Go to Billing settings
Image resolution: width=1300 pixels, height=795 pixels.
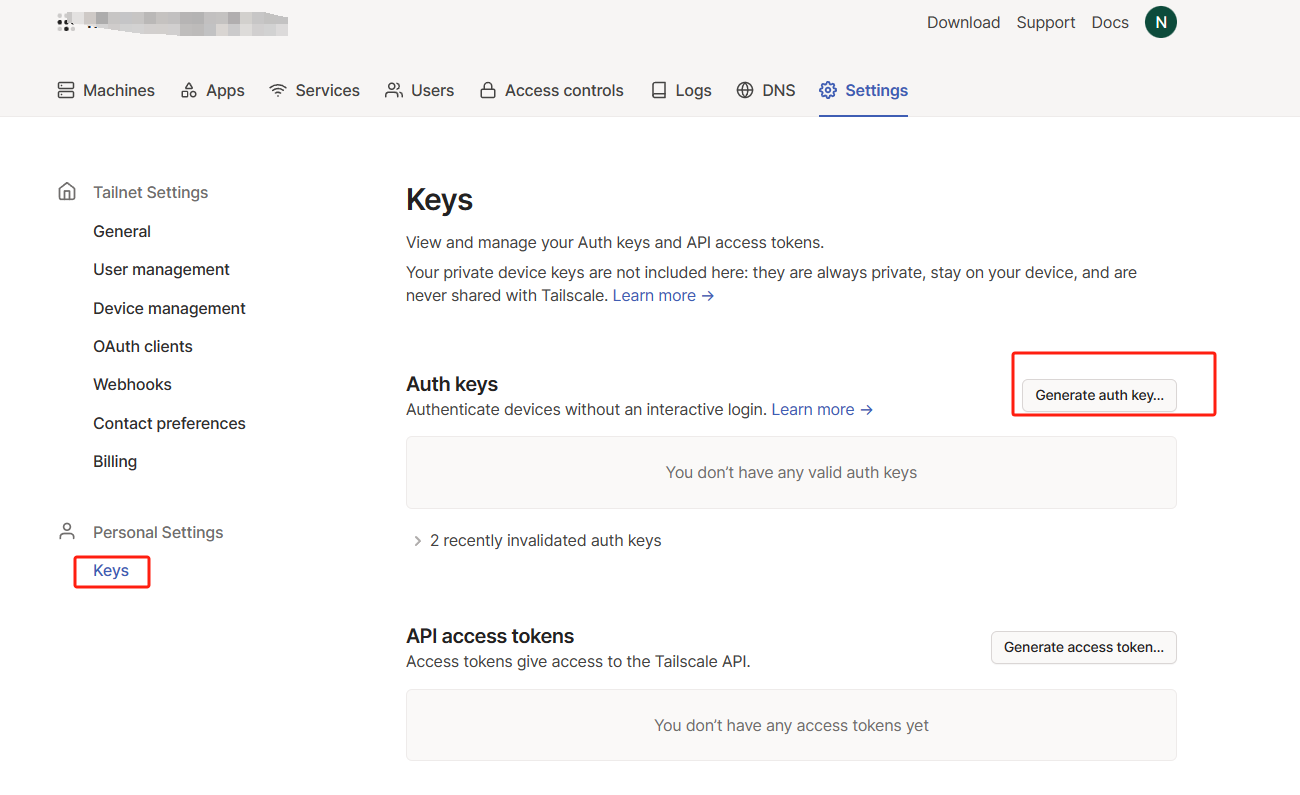tap(115, 461)
